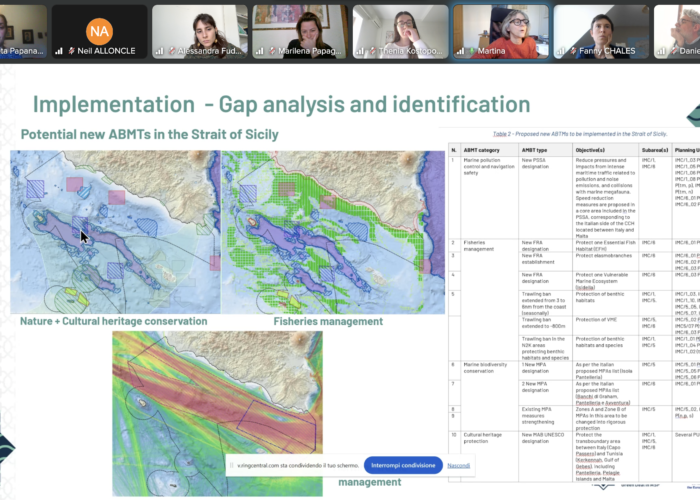Click the drag handle on screen-sharing bar
The image size is (700, 500).
tap(231, 465)
